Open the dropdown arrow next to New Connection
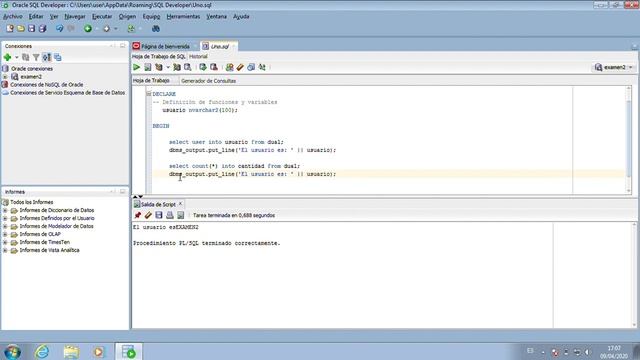The width and height of the screenshot is (640, 360). click(17, 58)
